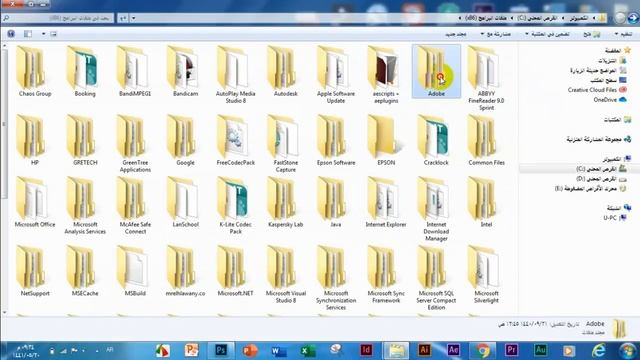Viewport: 640px width, 360px height.
Task: Select DVD drive (E:) in navigation pane
Action: pyautogui.click(x=591, y=189)
